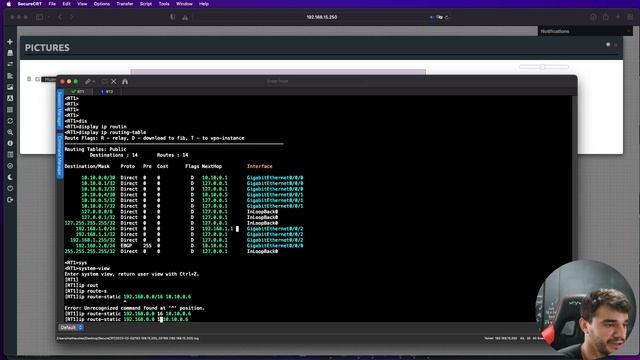
Task: Open the Apple menu
Action: 9,4
